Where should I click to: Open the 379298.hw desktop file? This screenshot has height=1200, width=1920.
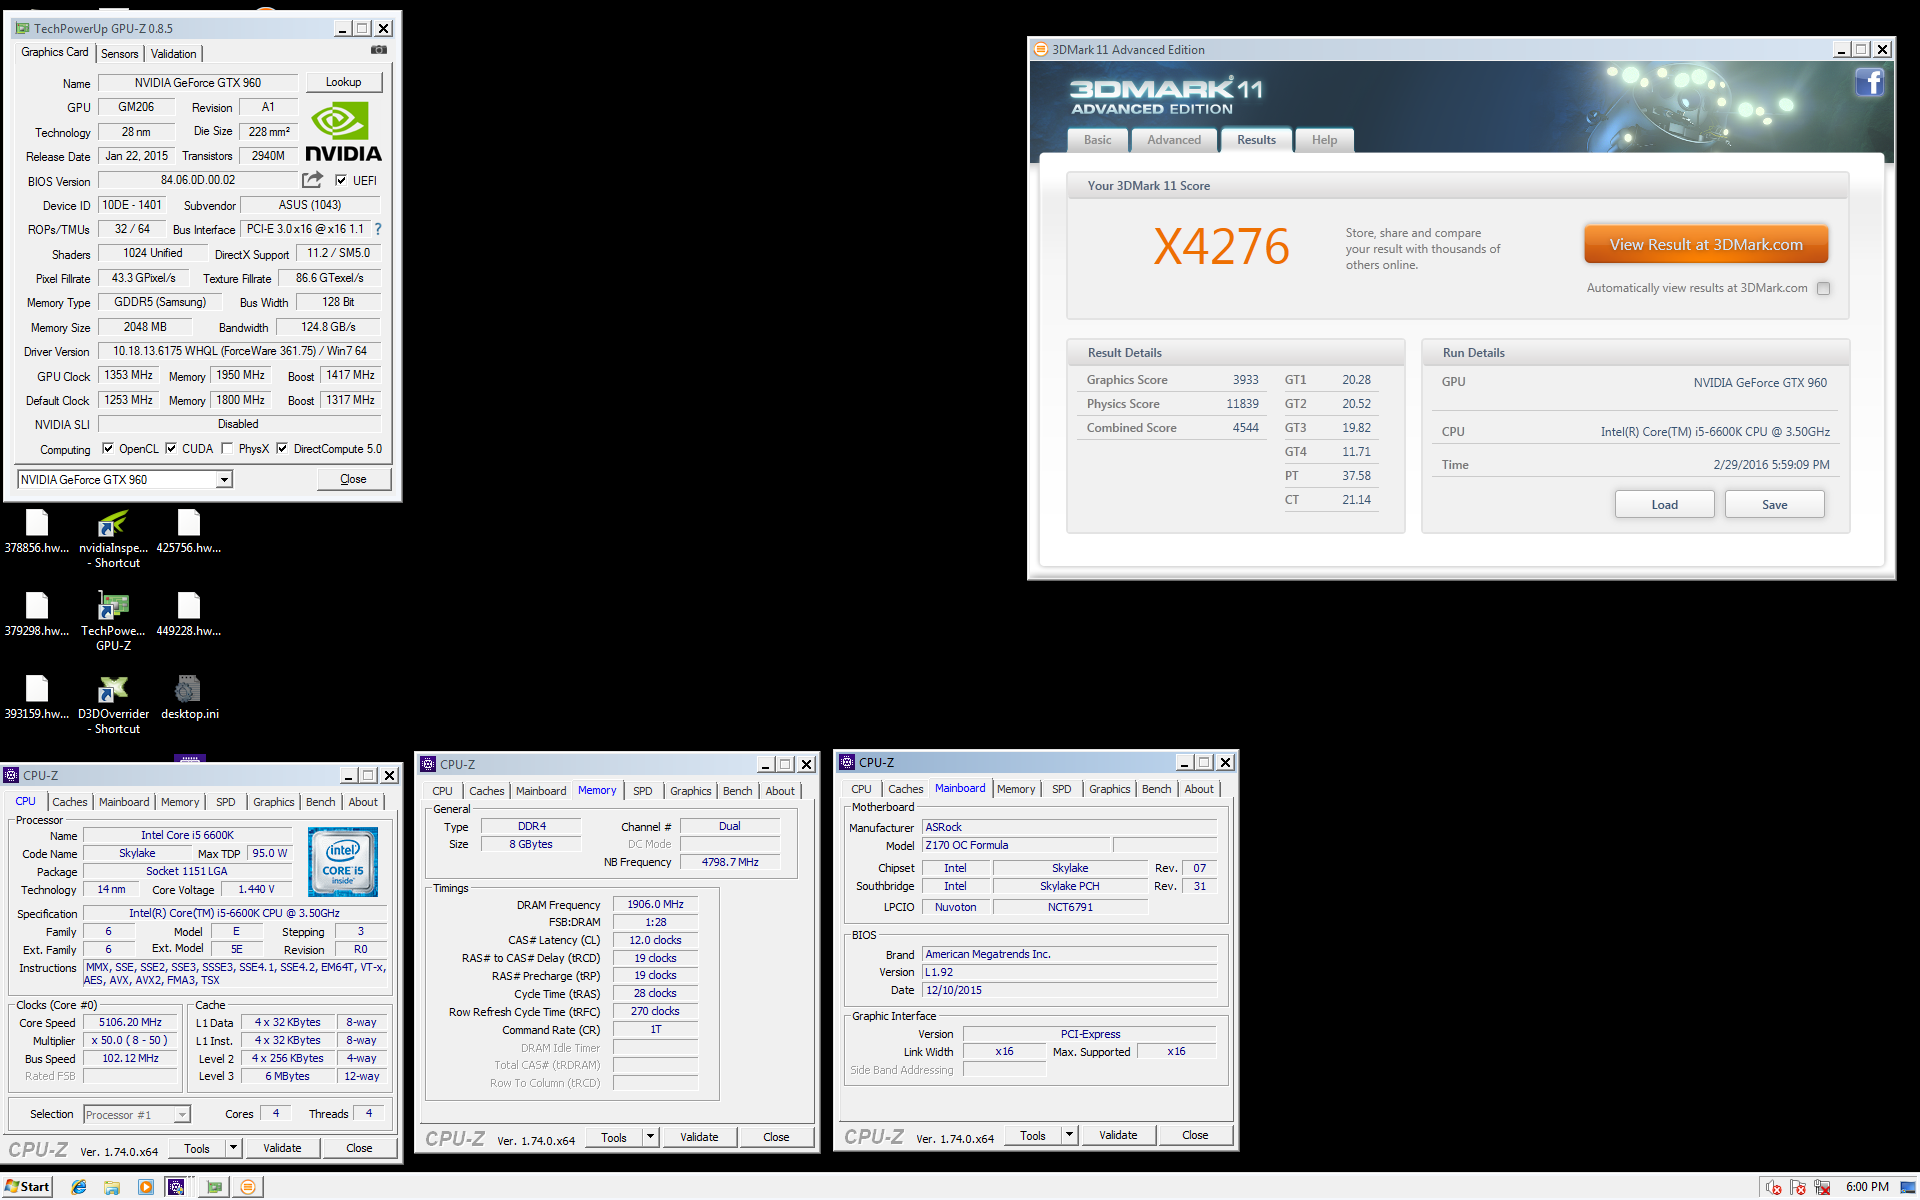tap(37, 613)
